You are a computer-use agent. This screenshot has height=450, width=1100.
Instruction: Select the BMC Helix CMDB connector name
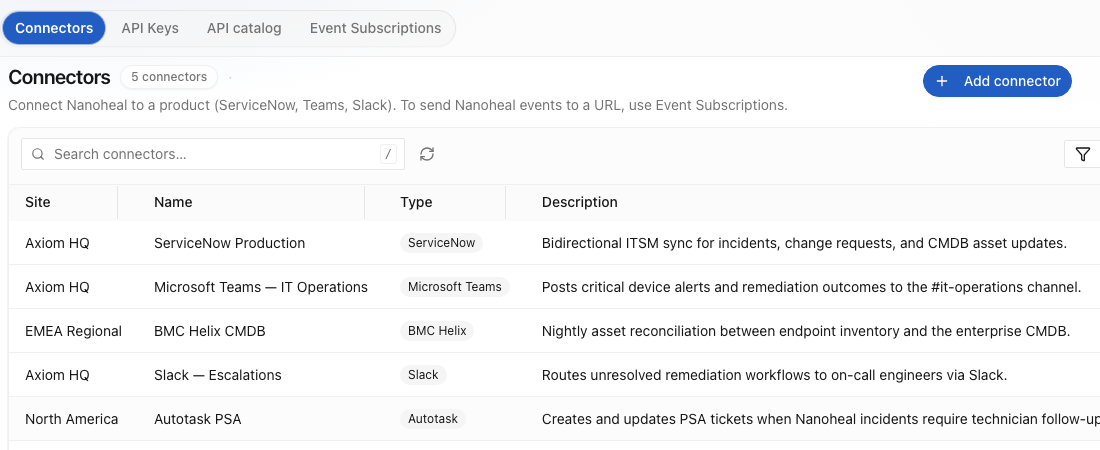point(210,331)
